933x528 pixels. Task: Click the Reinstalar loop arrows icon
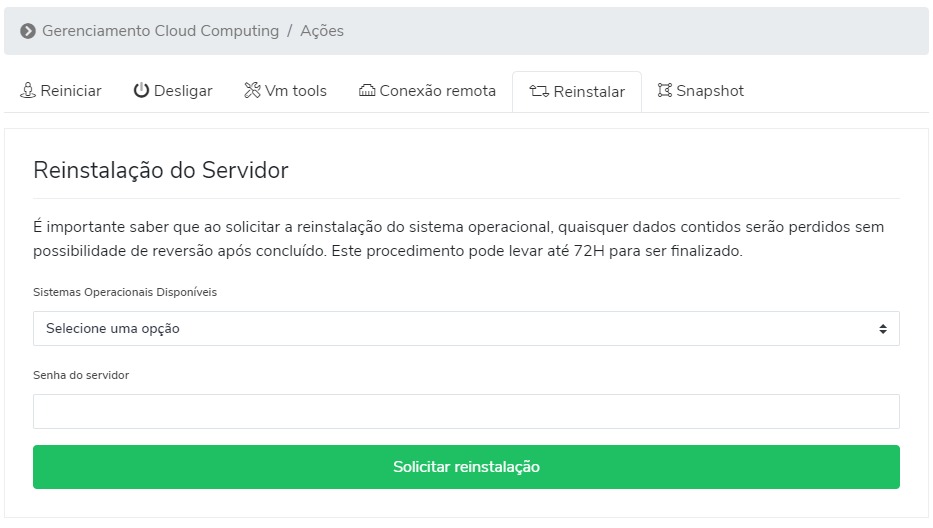(x=539, y=91)
